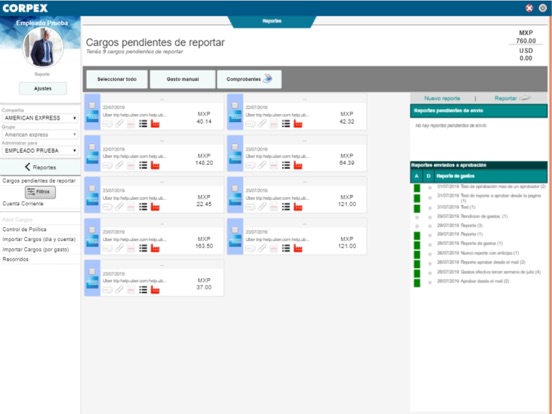Open the list details icon on 148.20 charge

[143, 165]
